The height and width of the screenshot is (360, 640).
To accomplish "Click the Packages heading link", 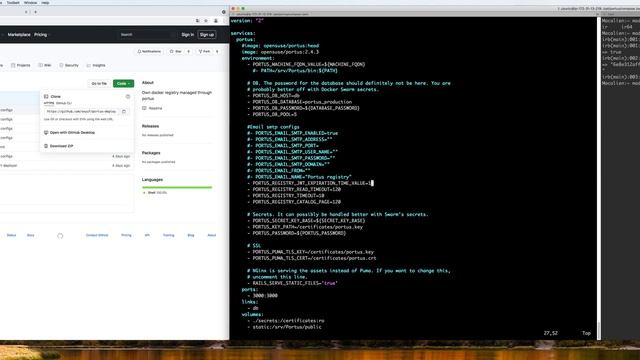I will click(151, 153).
